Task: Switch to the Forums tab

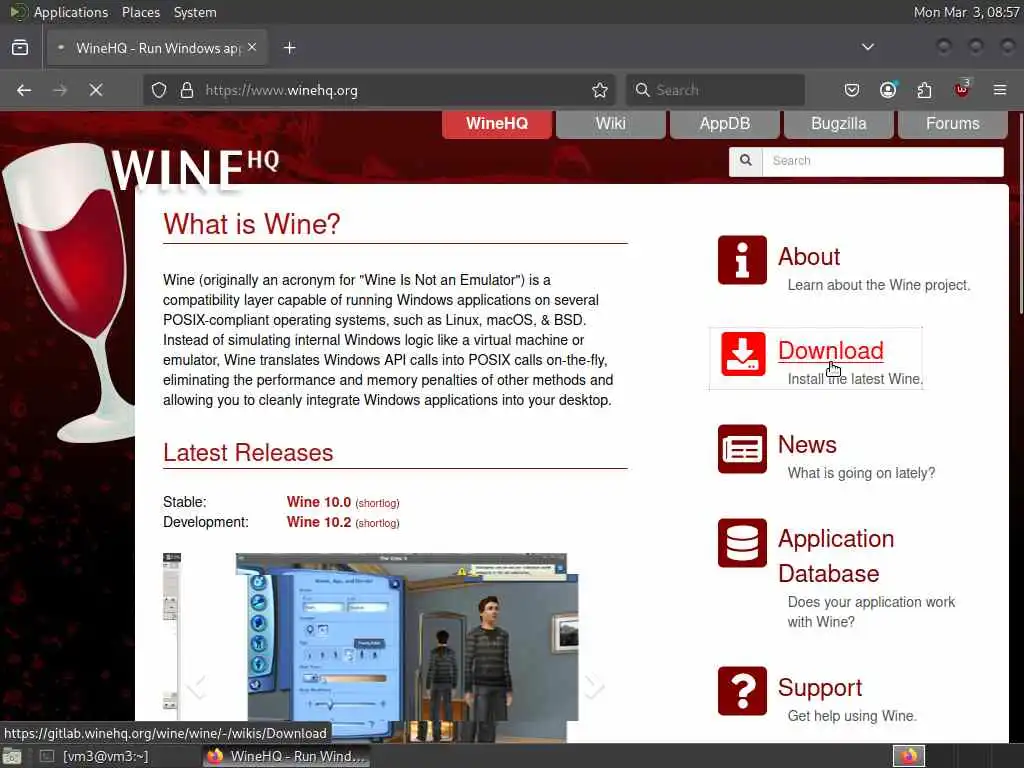Action: (952, 123)
